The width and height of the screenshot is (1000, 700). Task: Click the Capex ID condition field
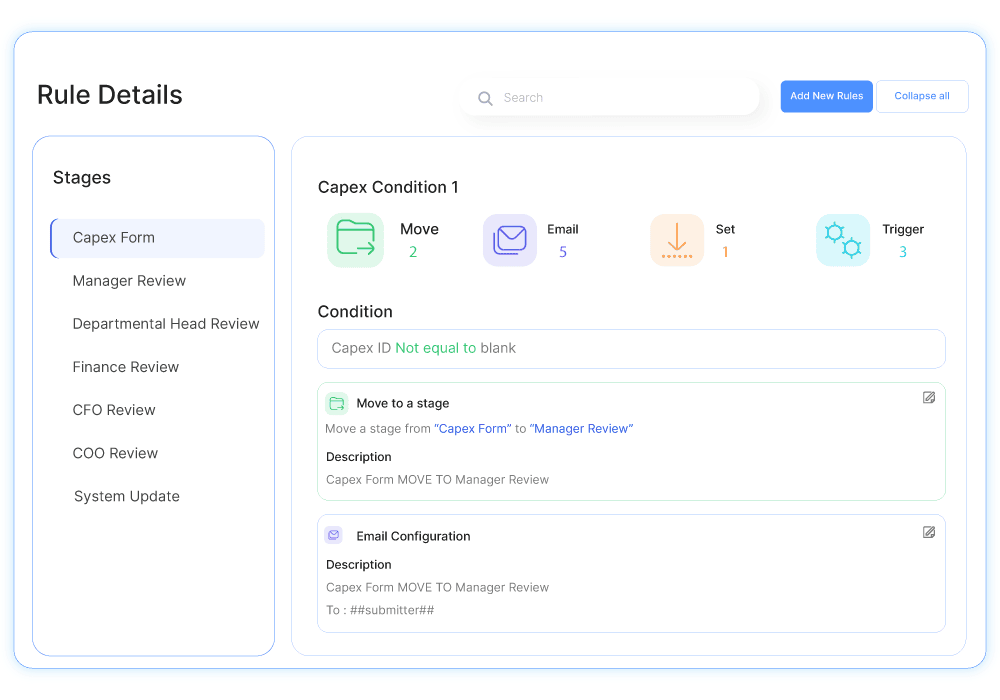point(631,349)
